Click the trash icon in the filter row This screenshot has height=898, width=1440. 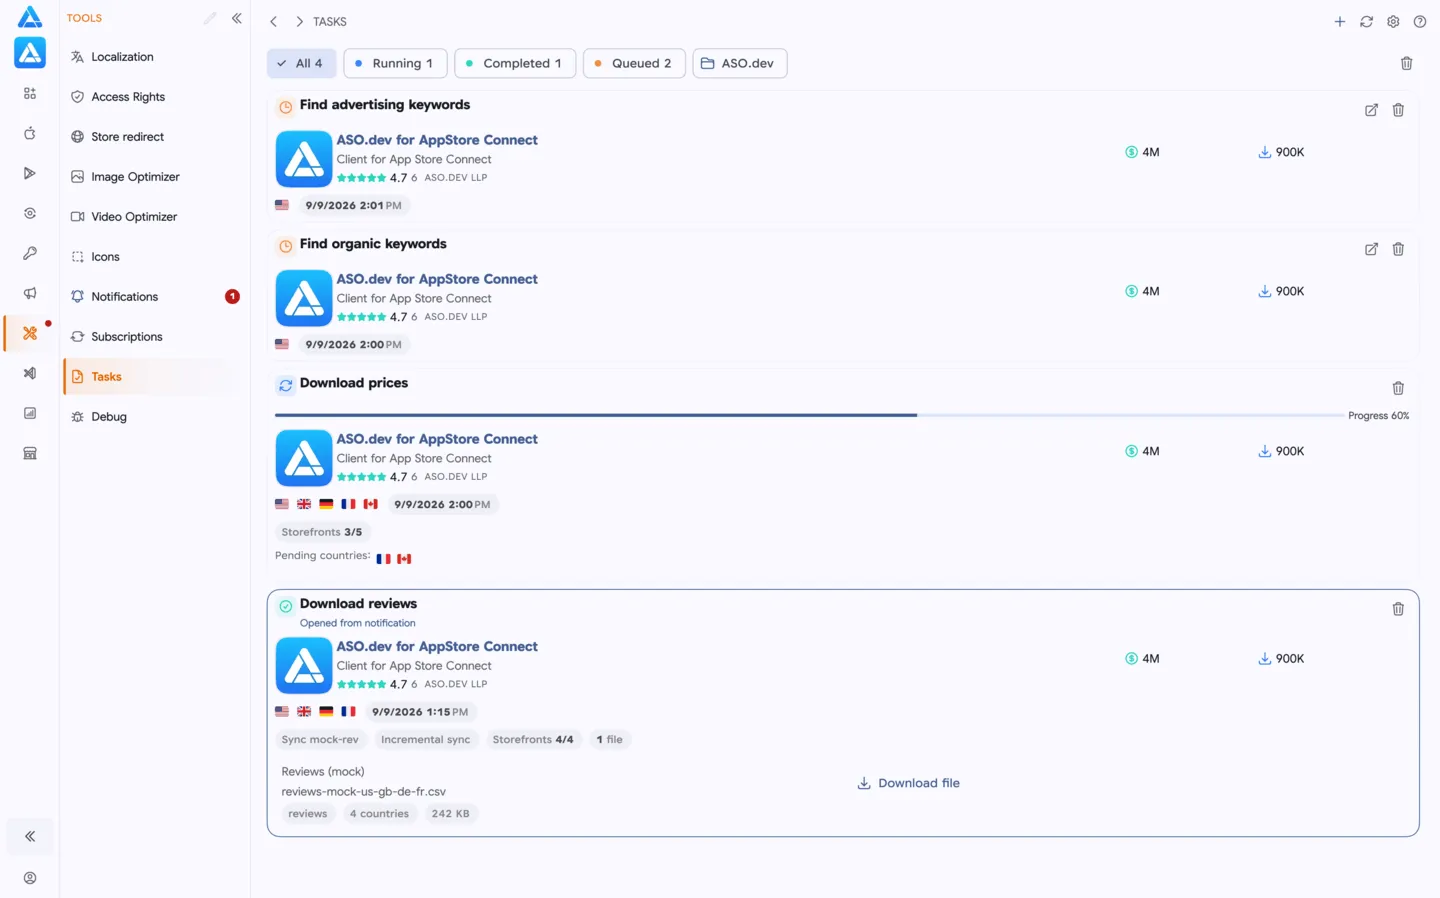(x=1407, y=63)
